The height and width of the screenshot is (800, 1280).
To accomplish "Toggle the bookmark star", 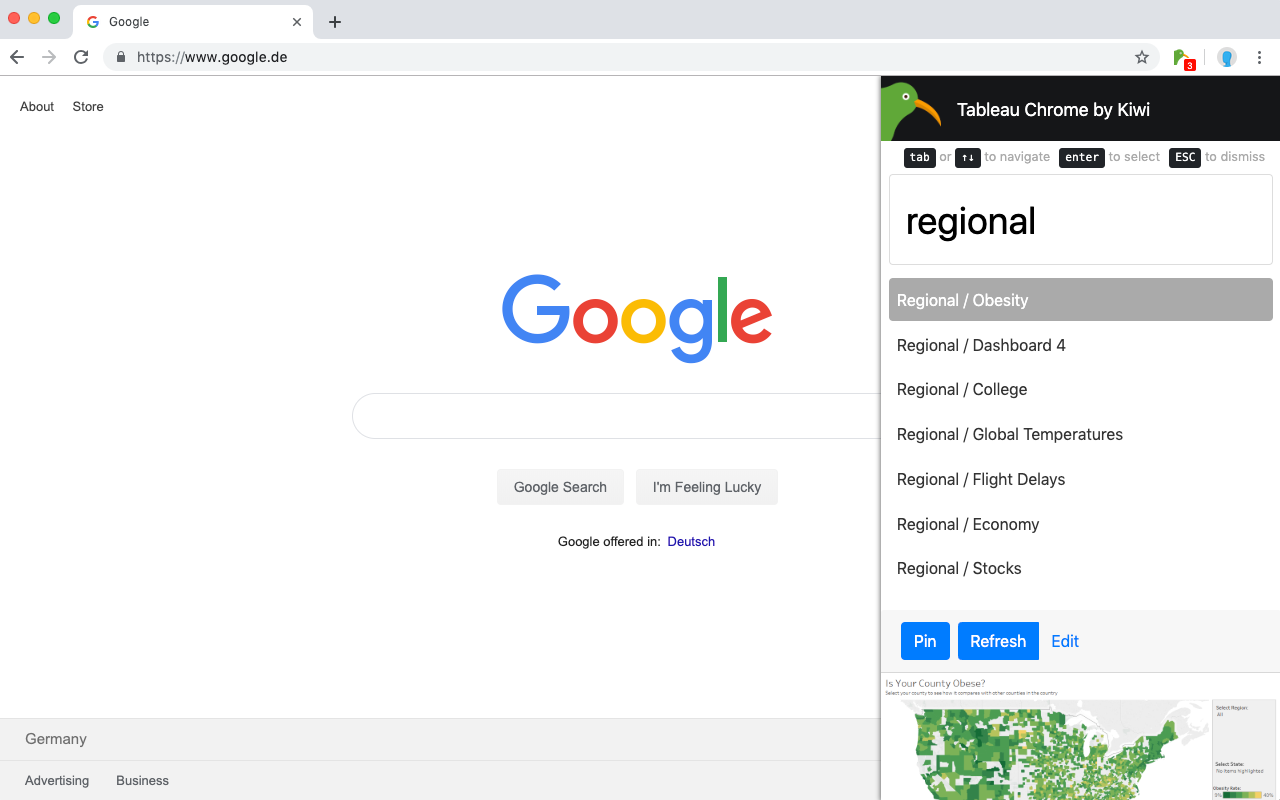I will coord(1141,57).
